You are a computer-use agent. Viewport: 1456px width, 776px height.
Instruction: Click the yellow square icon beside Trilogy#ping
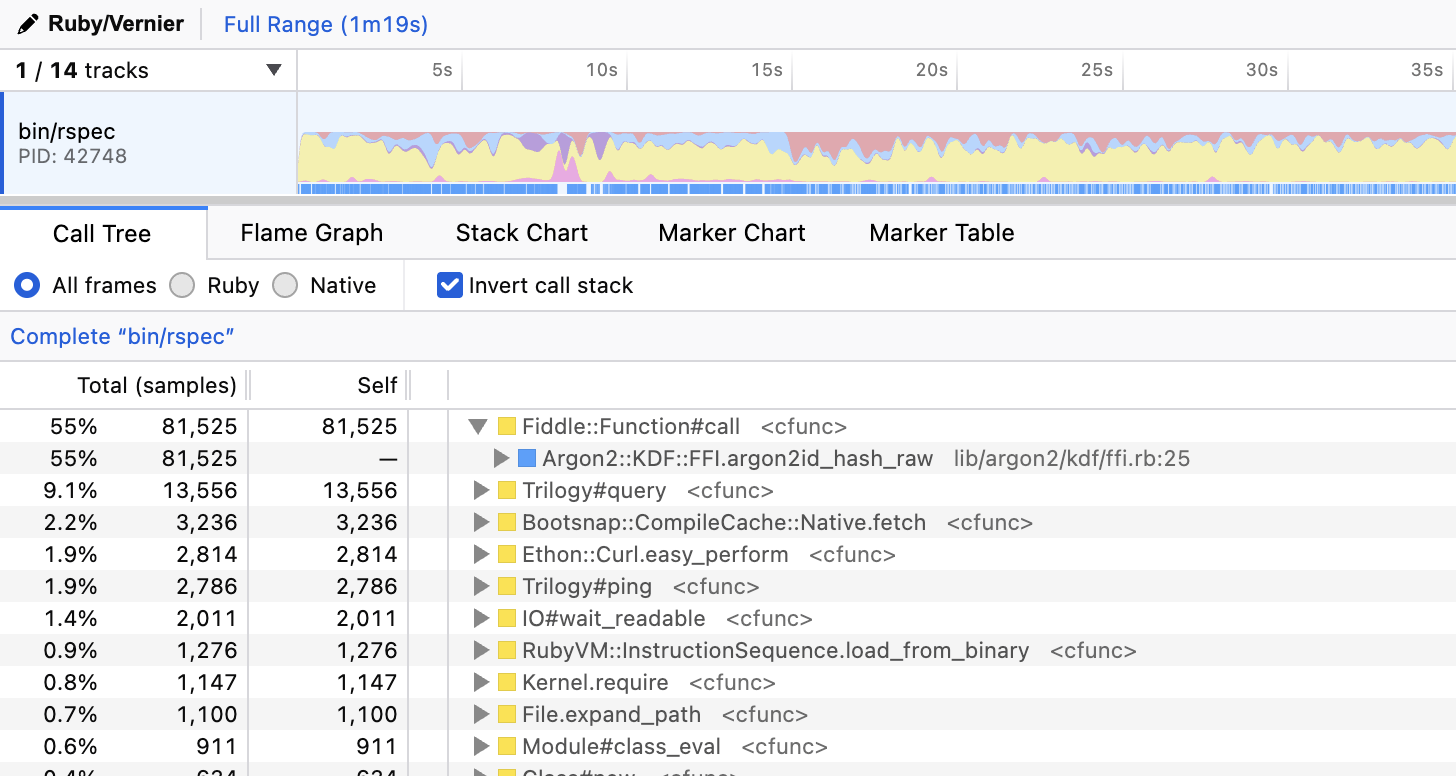[x=507, y=587]
